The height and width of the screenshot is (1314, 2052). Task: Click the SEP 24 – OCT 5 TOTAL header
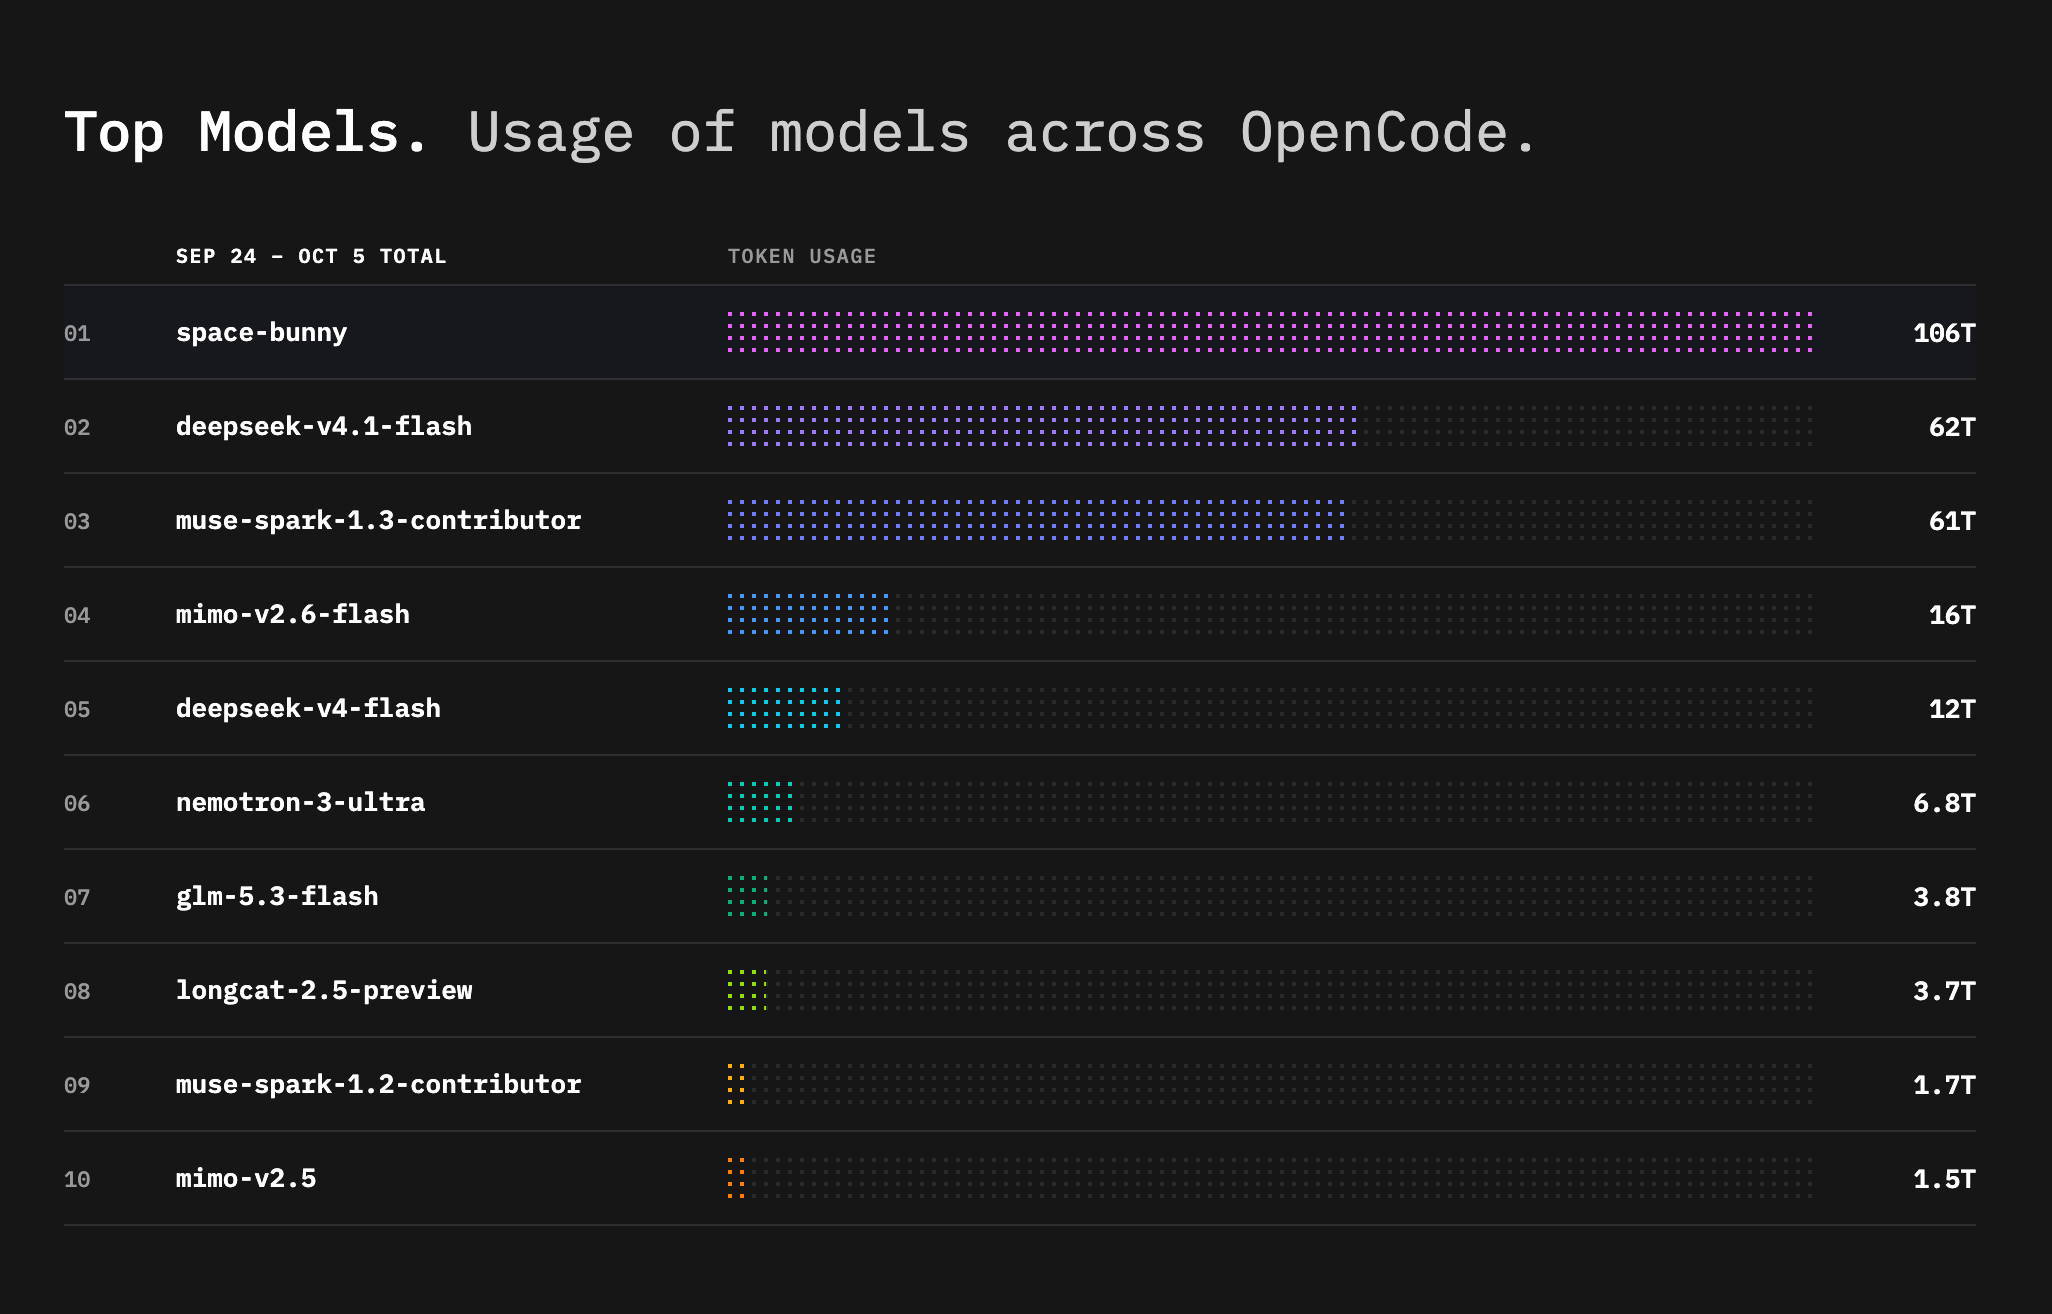pyautogui.click(x=311, y=256)
